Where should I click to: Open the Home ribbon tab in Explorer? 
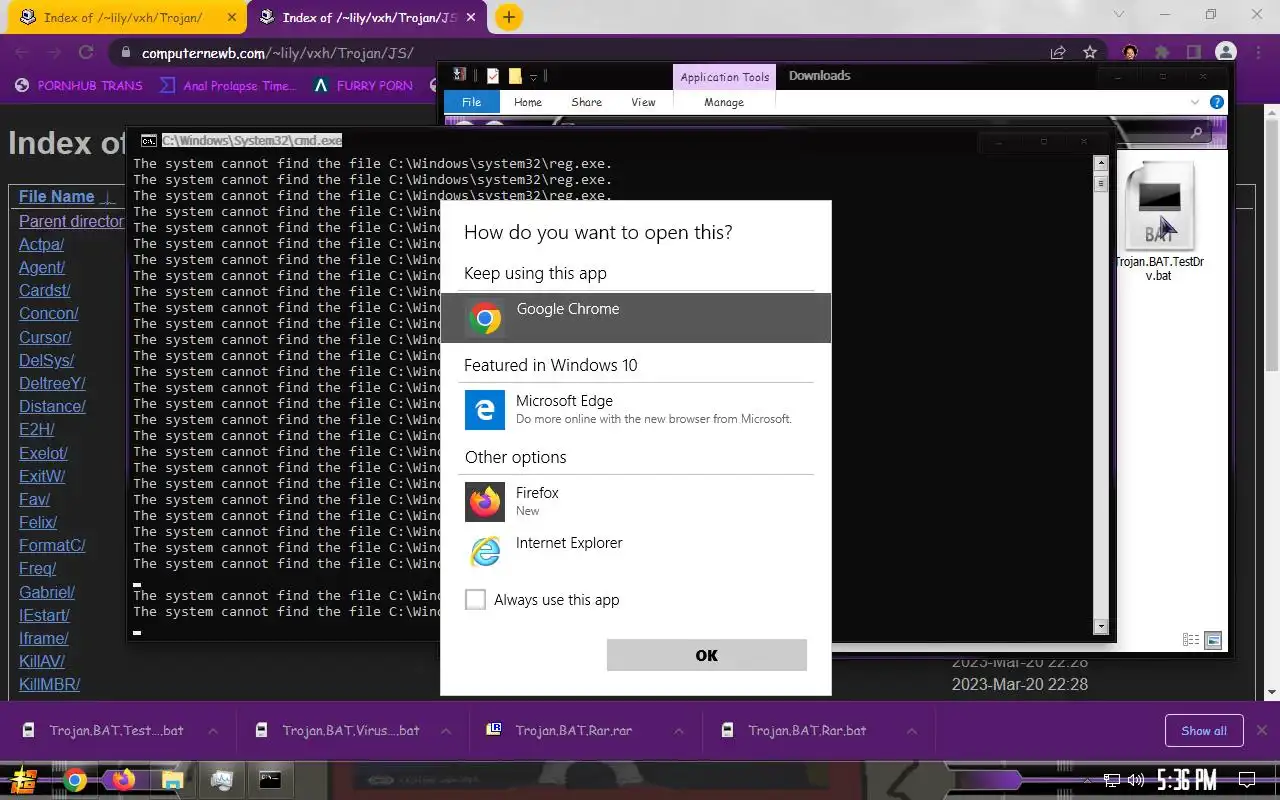click(527, 102)
